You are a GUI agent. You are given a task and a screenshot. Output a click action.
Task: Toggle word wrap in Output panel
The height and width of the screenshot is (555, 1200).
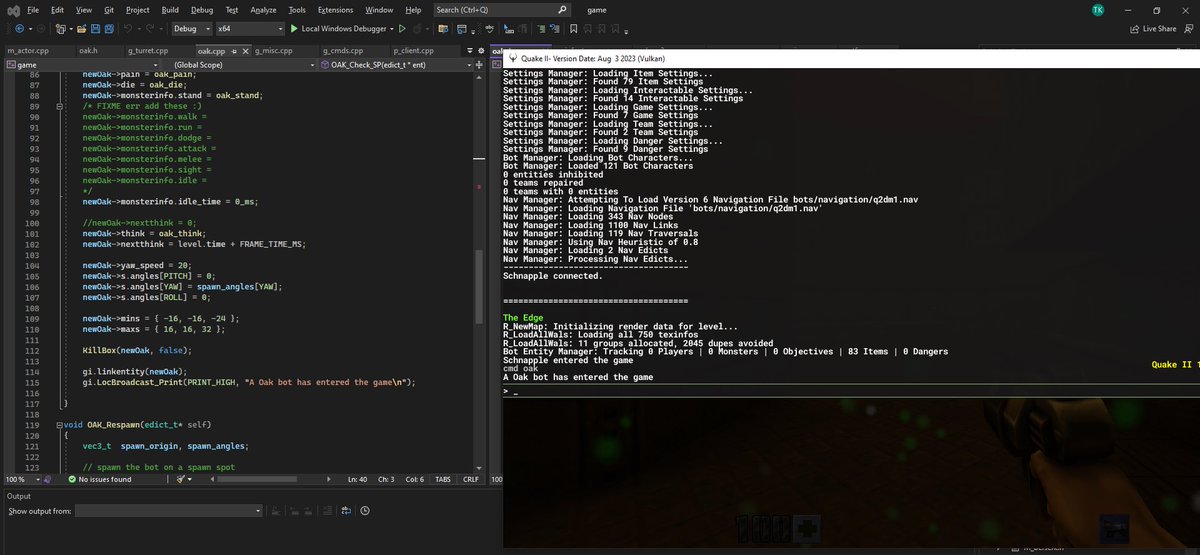click(345, 510)
